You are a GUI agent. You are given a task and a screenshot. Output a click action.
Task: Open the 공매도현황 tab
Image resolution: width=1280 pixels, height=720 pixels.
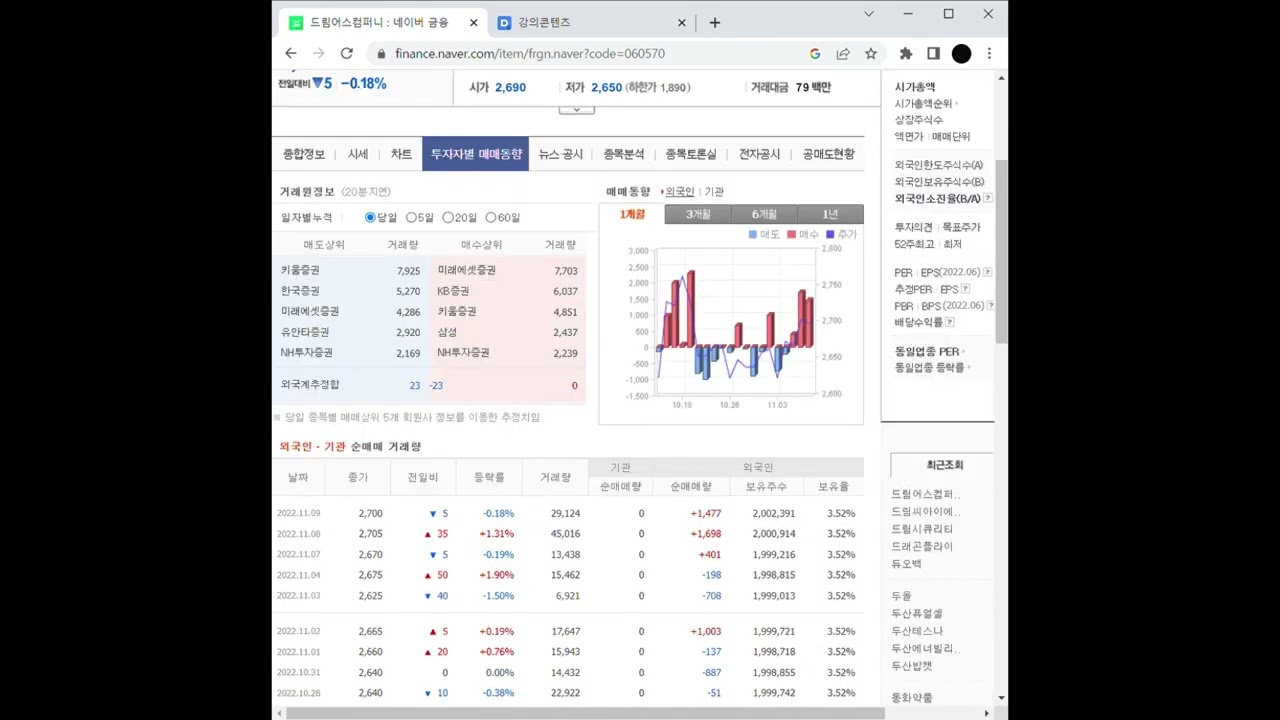[x=829, y=154]
